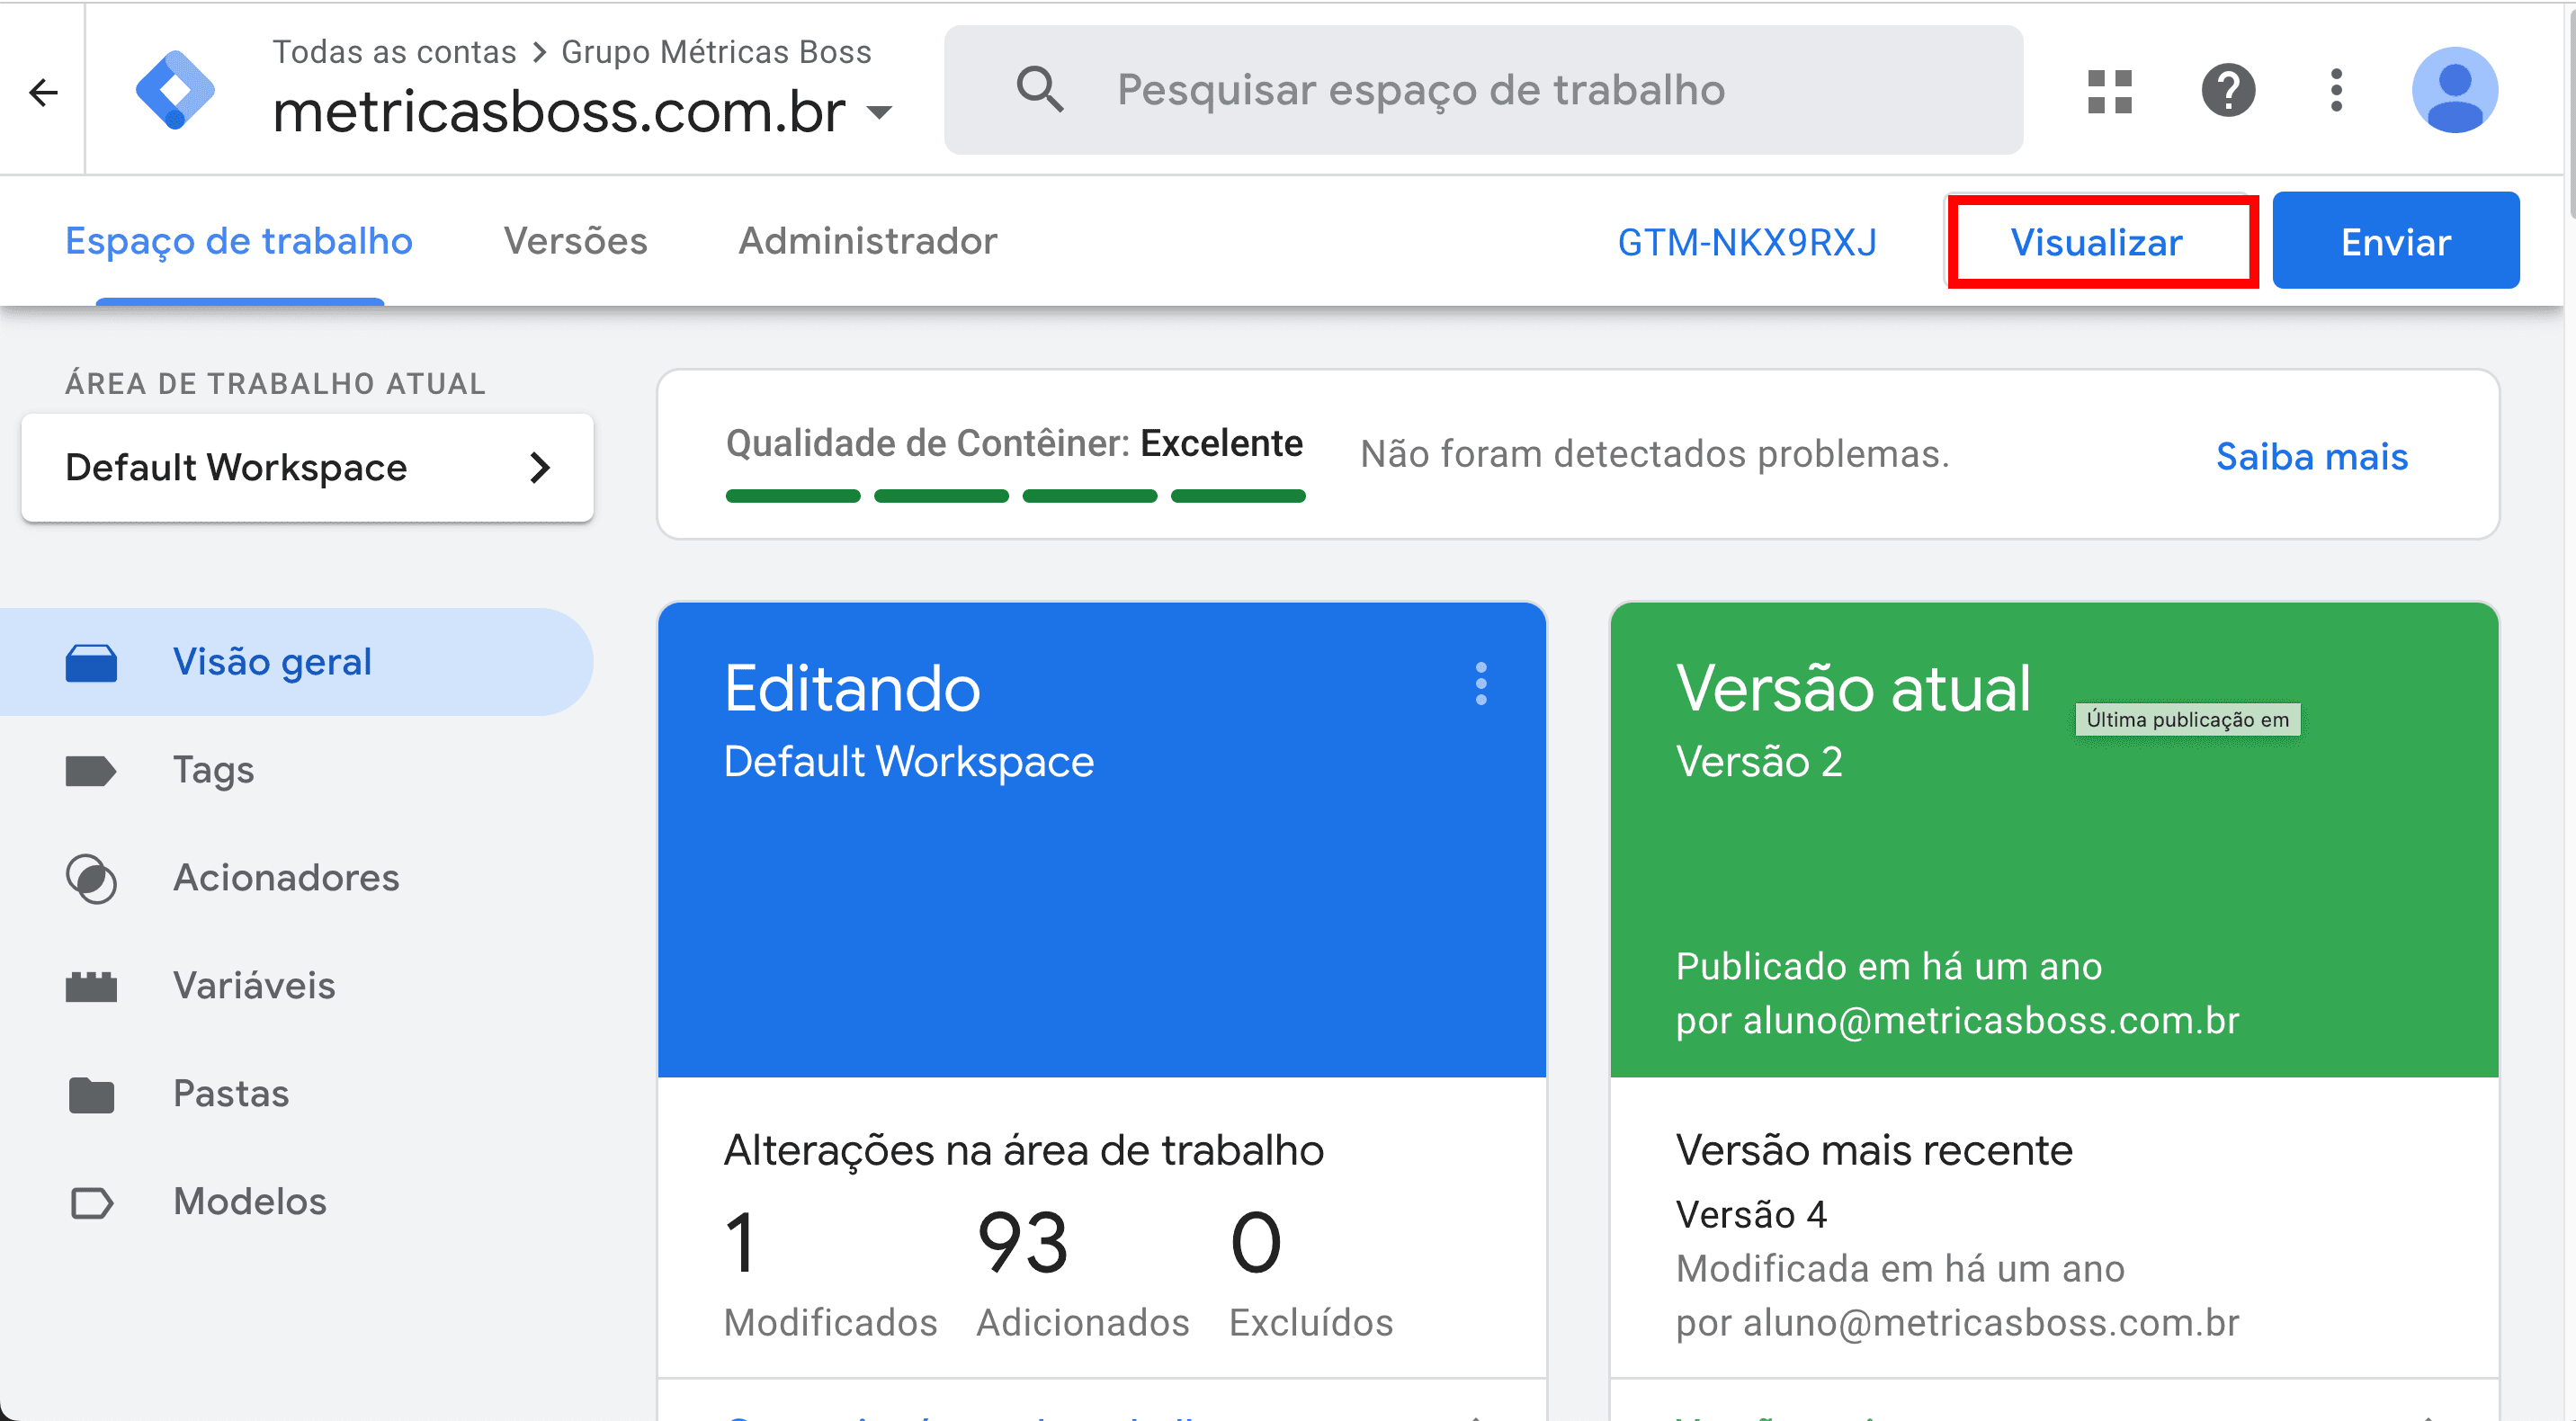Image resolution: width=2576 pixels, height=1421 pixels.
Task: Open the Google apps grid icon
Action: point(2110,91)
